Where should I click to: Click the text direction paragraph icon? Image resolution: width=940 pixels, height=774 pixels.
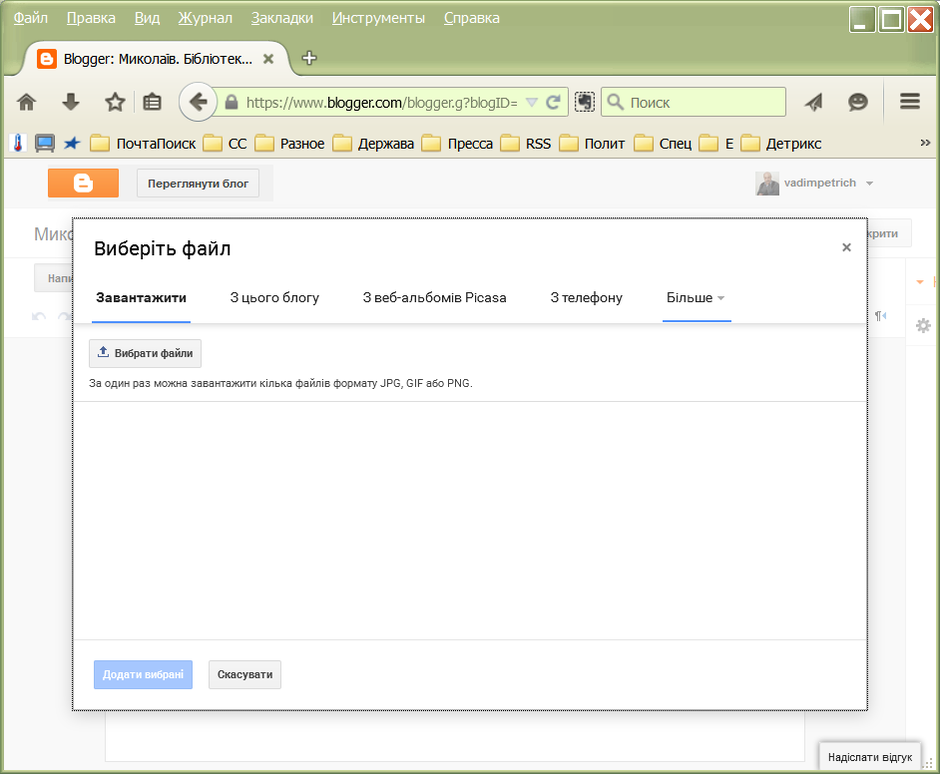880,316
